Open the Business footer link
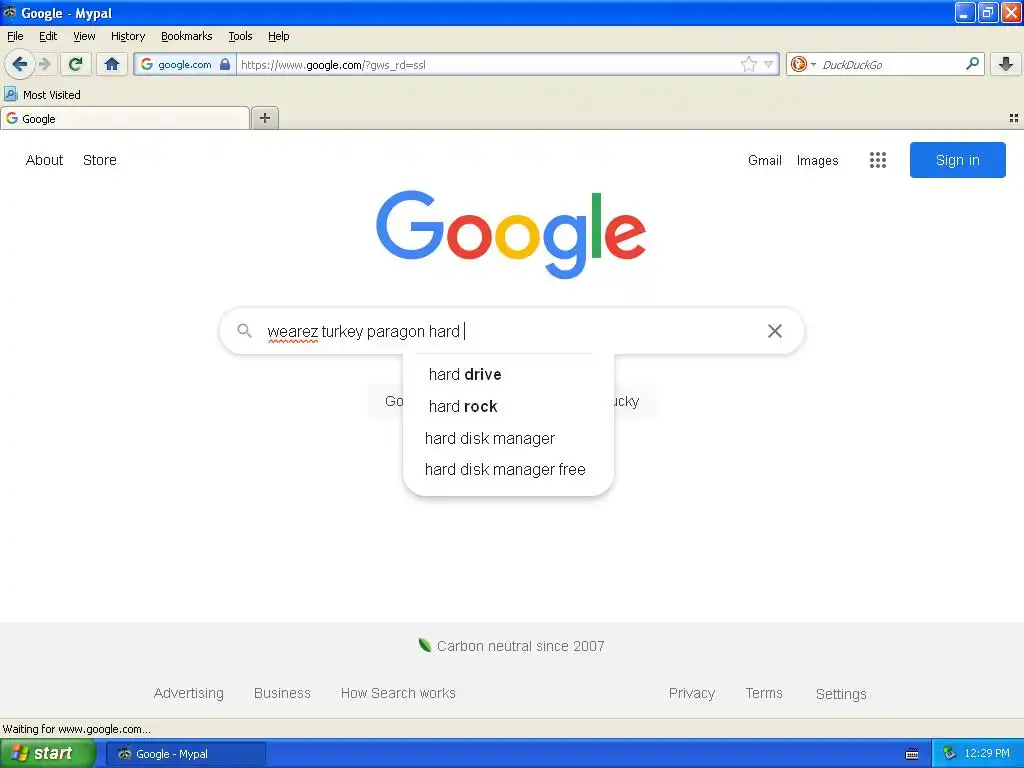This screenshot has height=768, width=1024. point(282,693)
